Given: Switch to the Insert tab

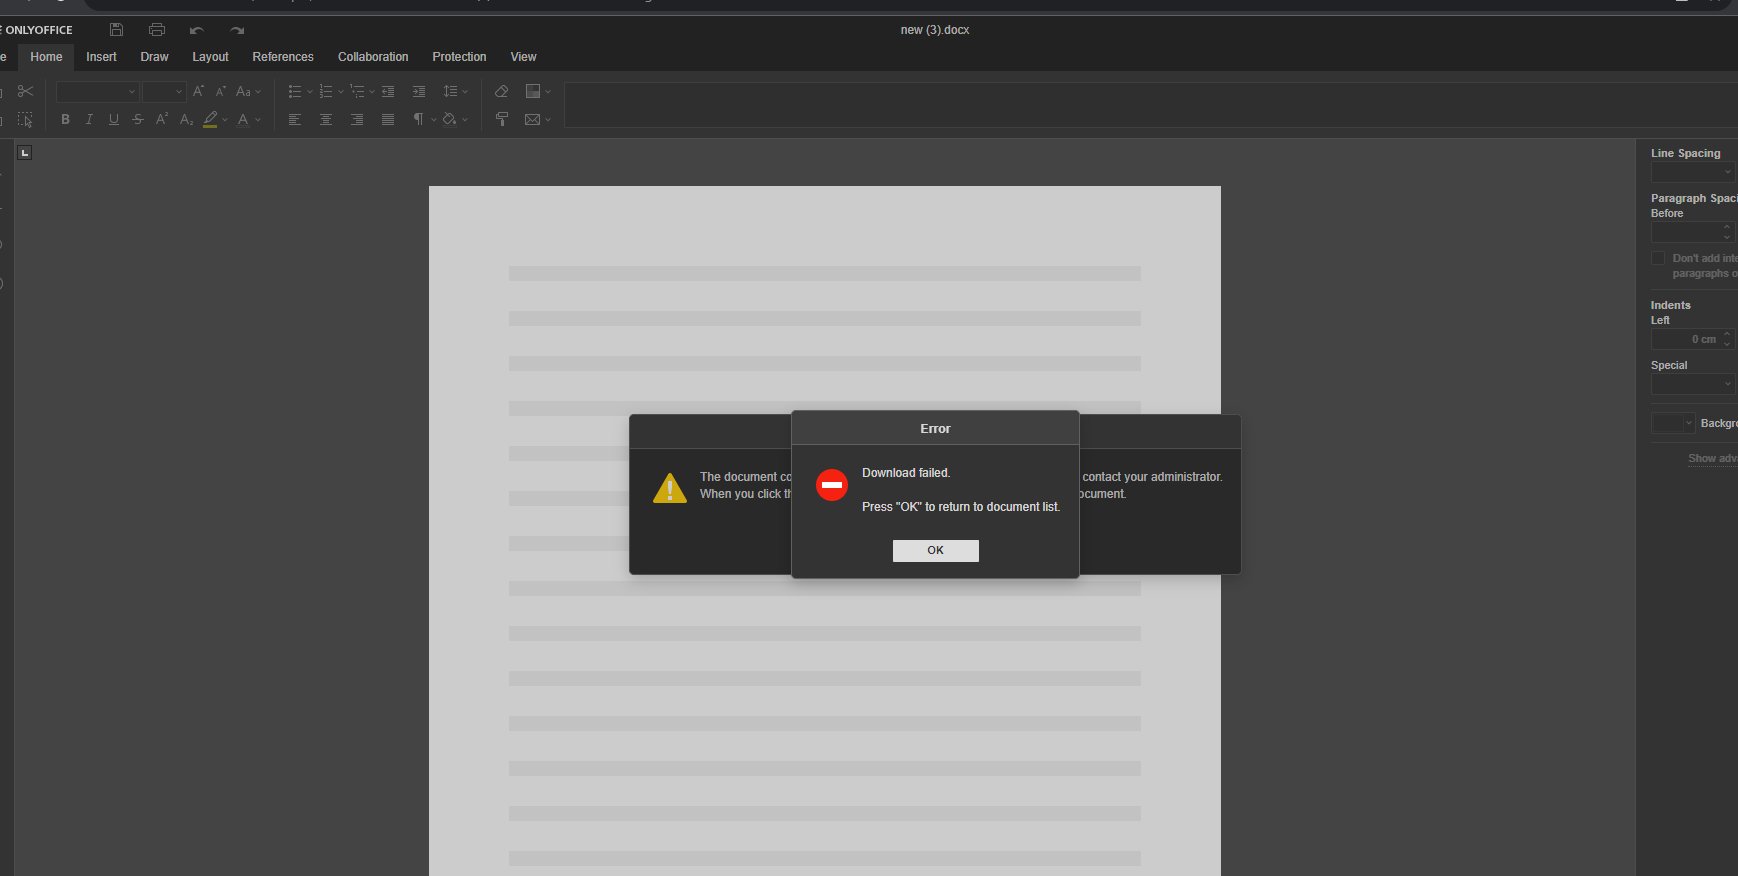Looking at the screenshot, I should (101, 57).
